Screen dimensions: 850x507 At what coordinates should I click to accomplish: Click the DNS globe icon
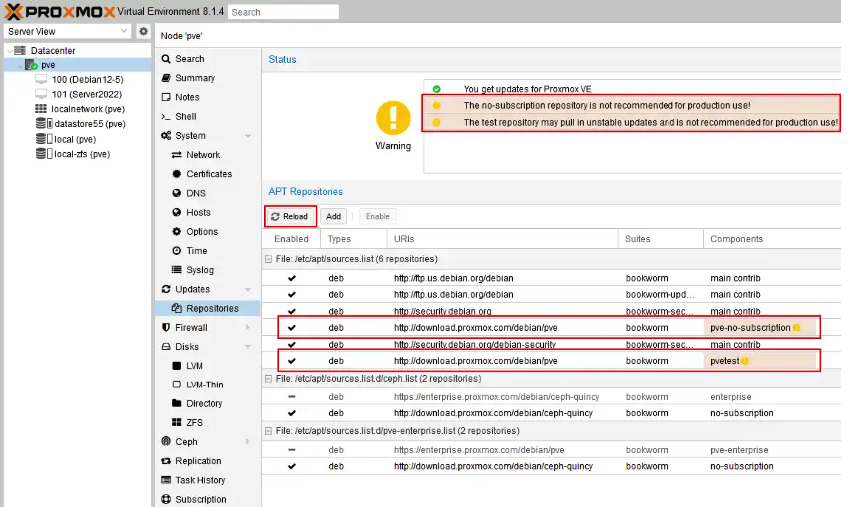[x=177, y=193]
